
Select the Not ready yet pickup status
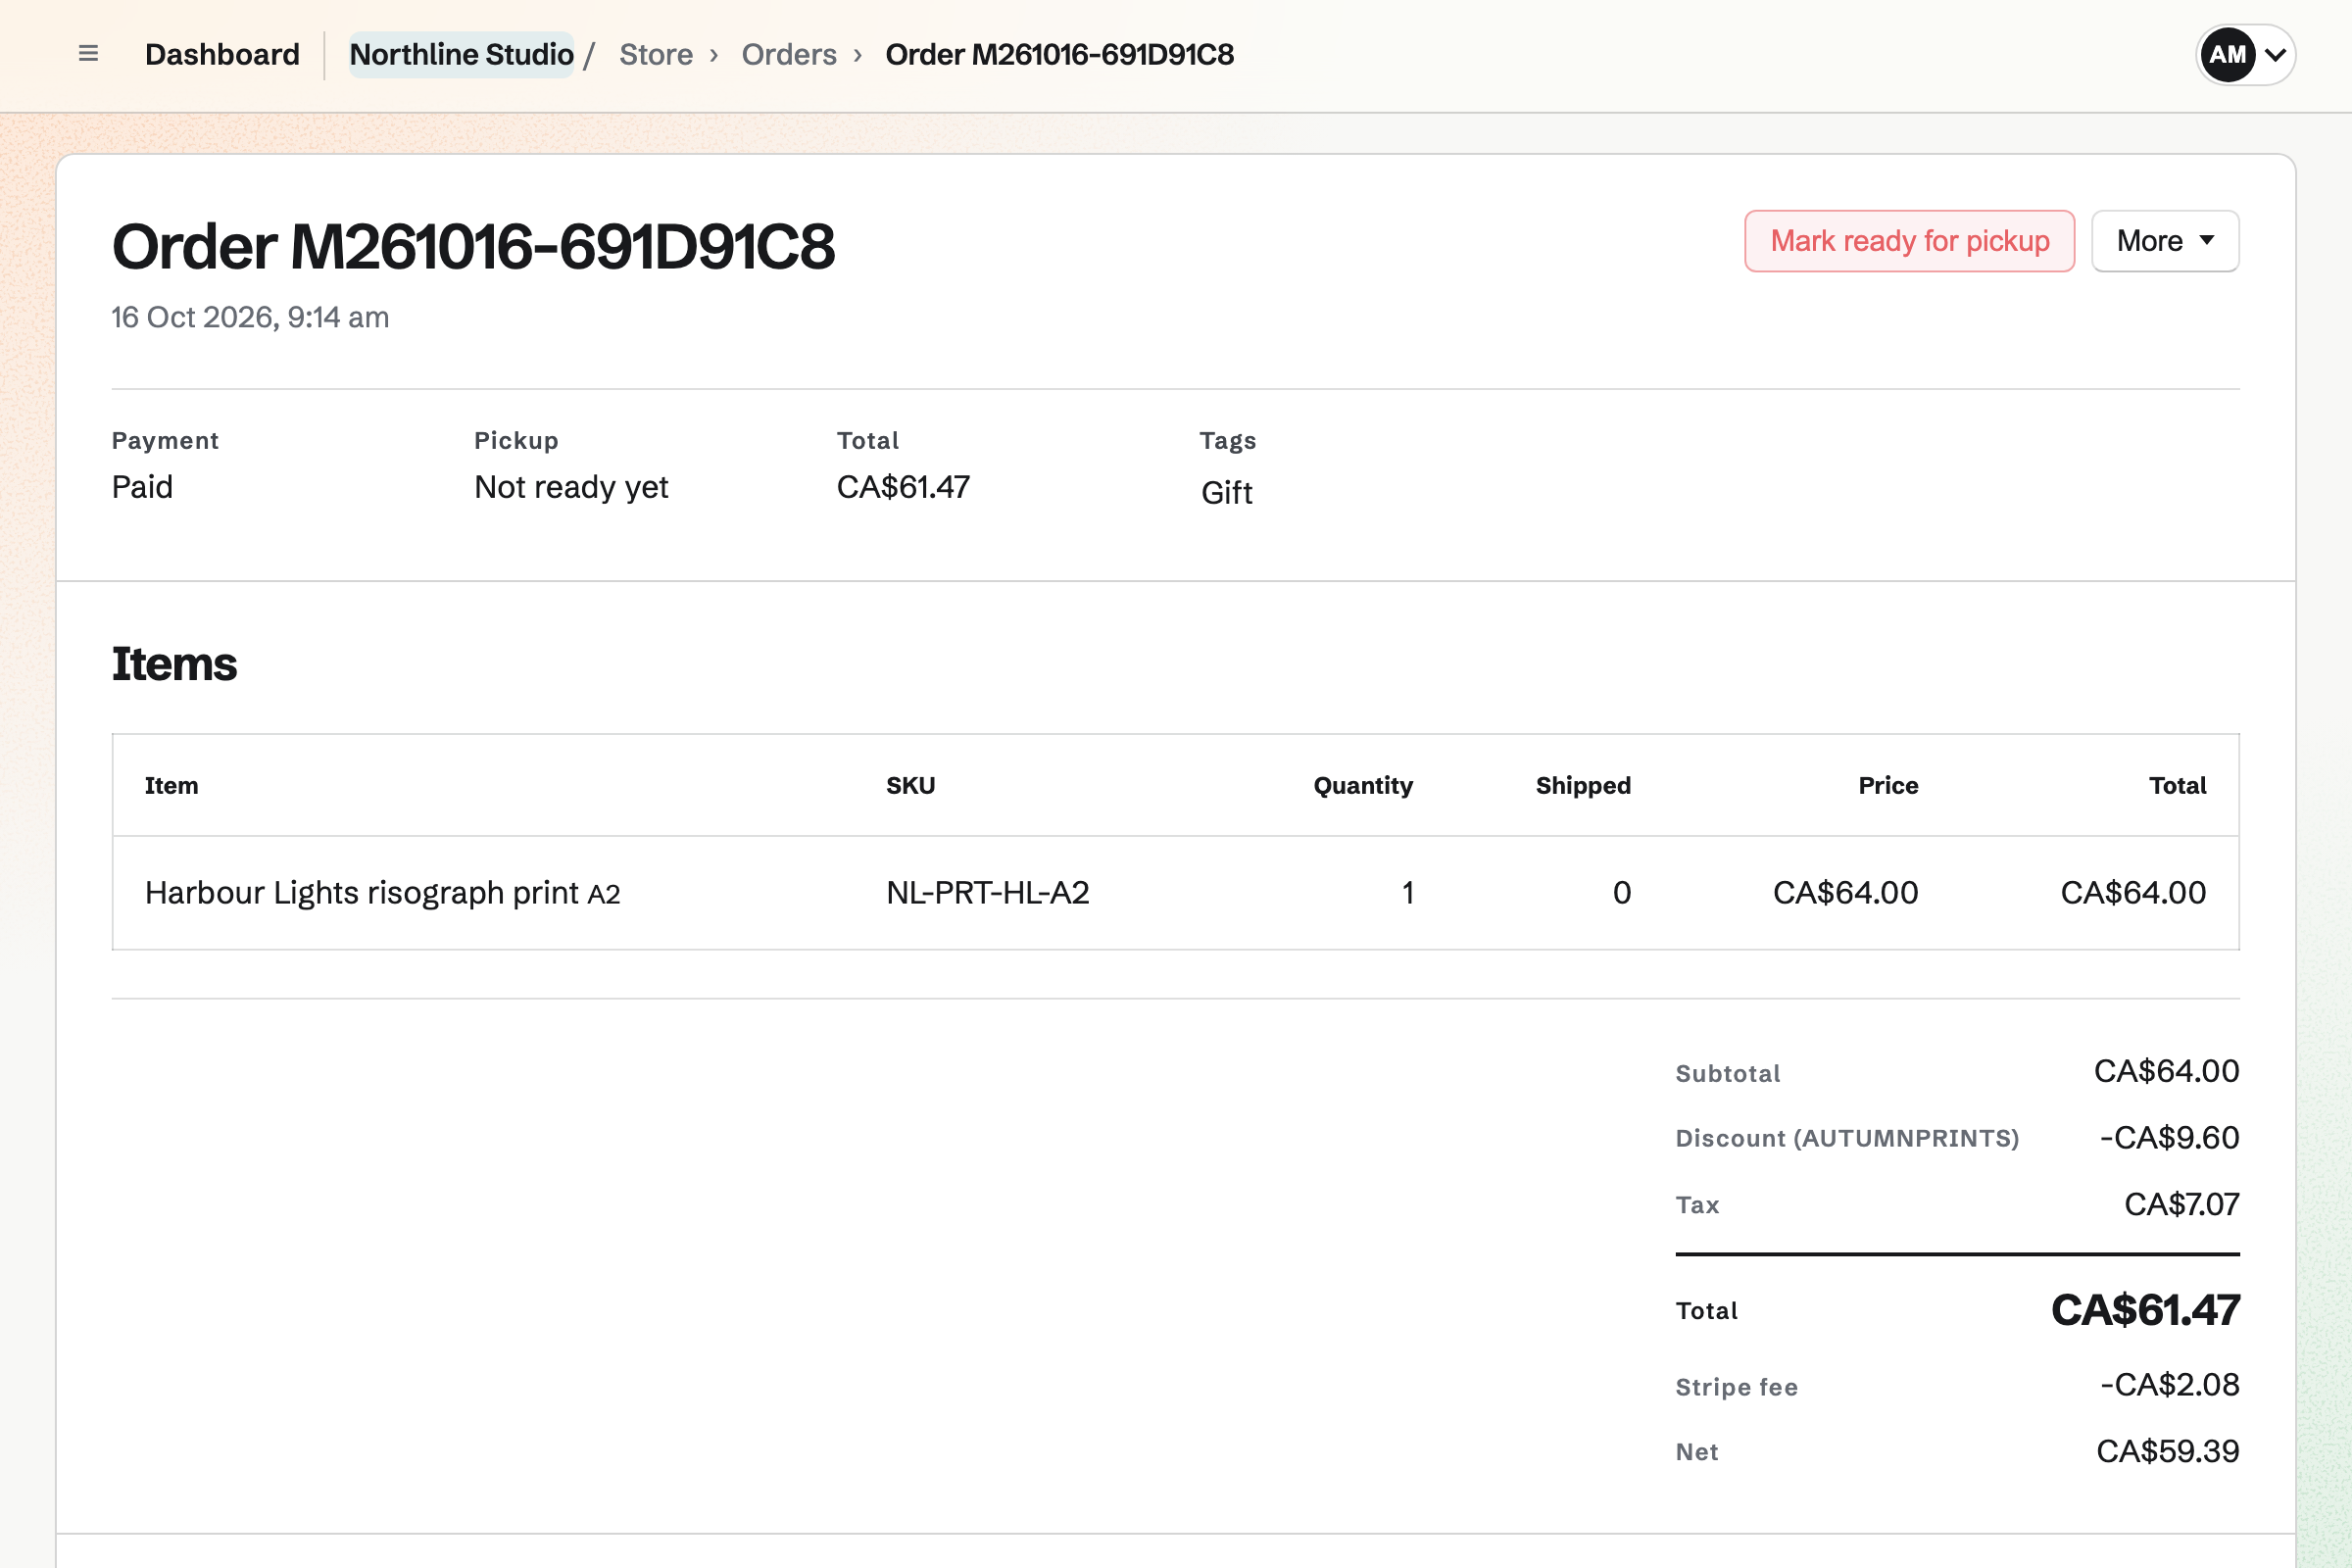tap(571, 487)
